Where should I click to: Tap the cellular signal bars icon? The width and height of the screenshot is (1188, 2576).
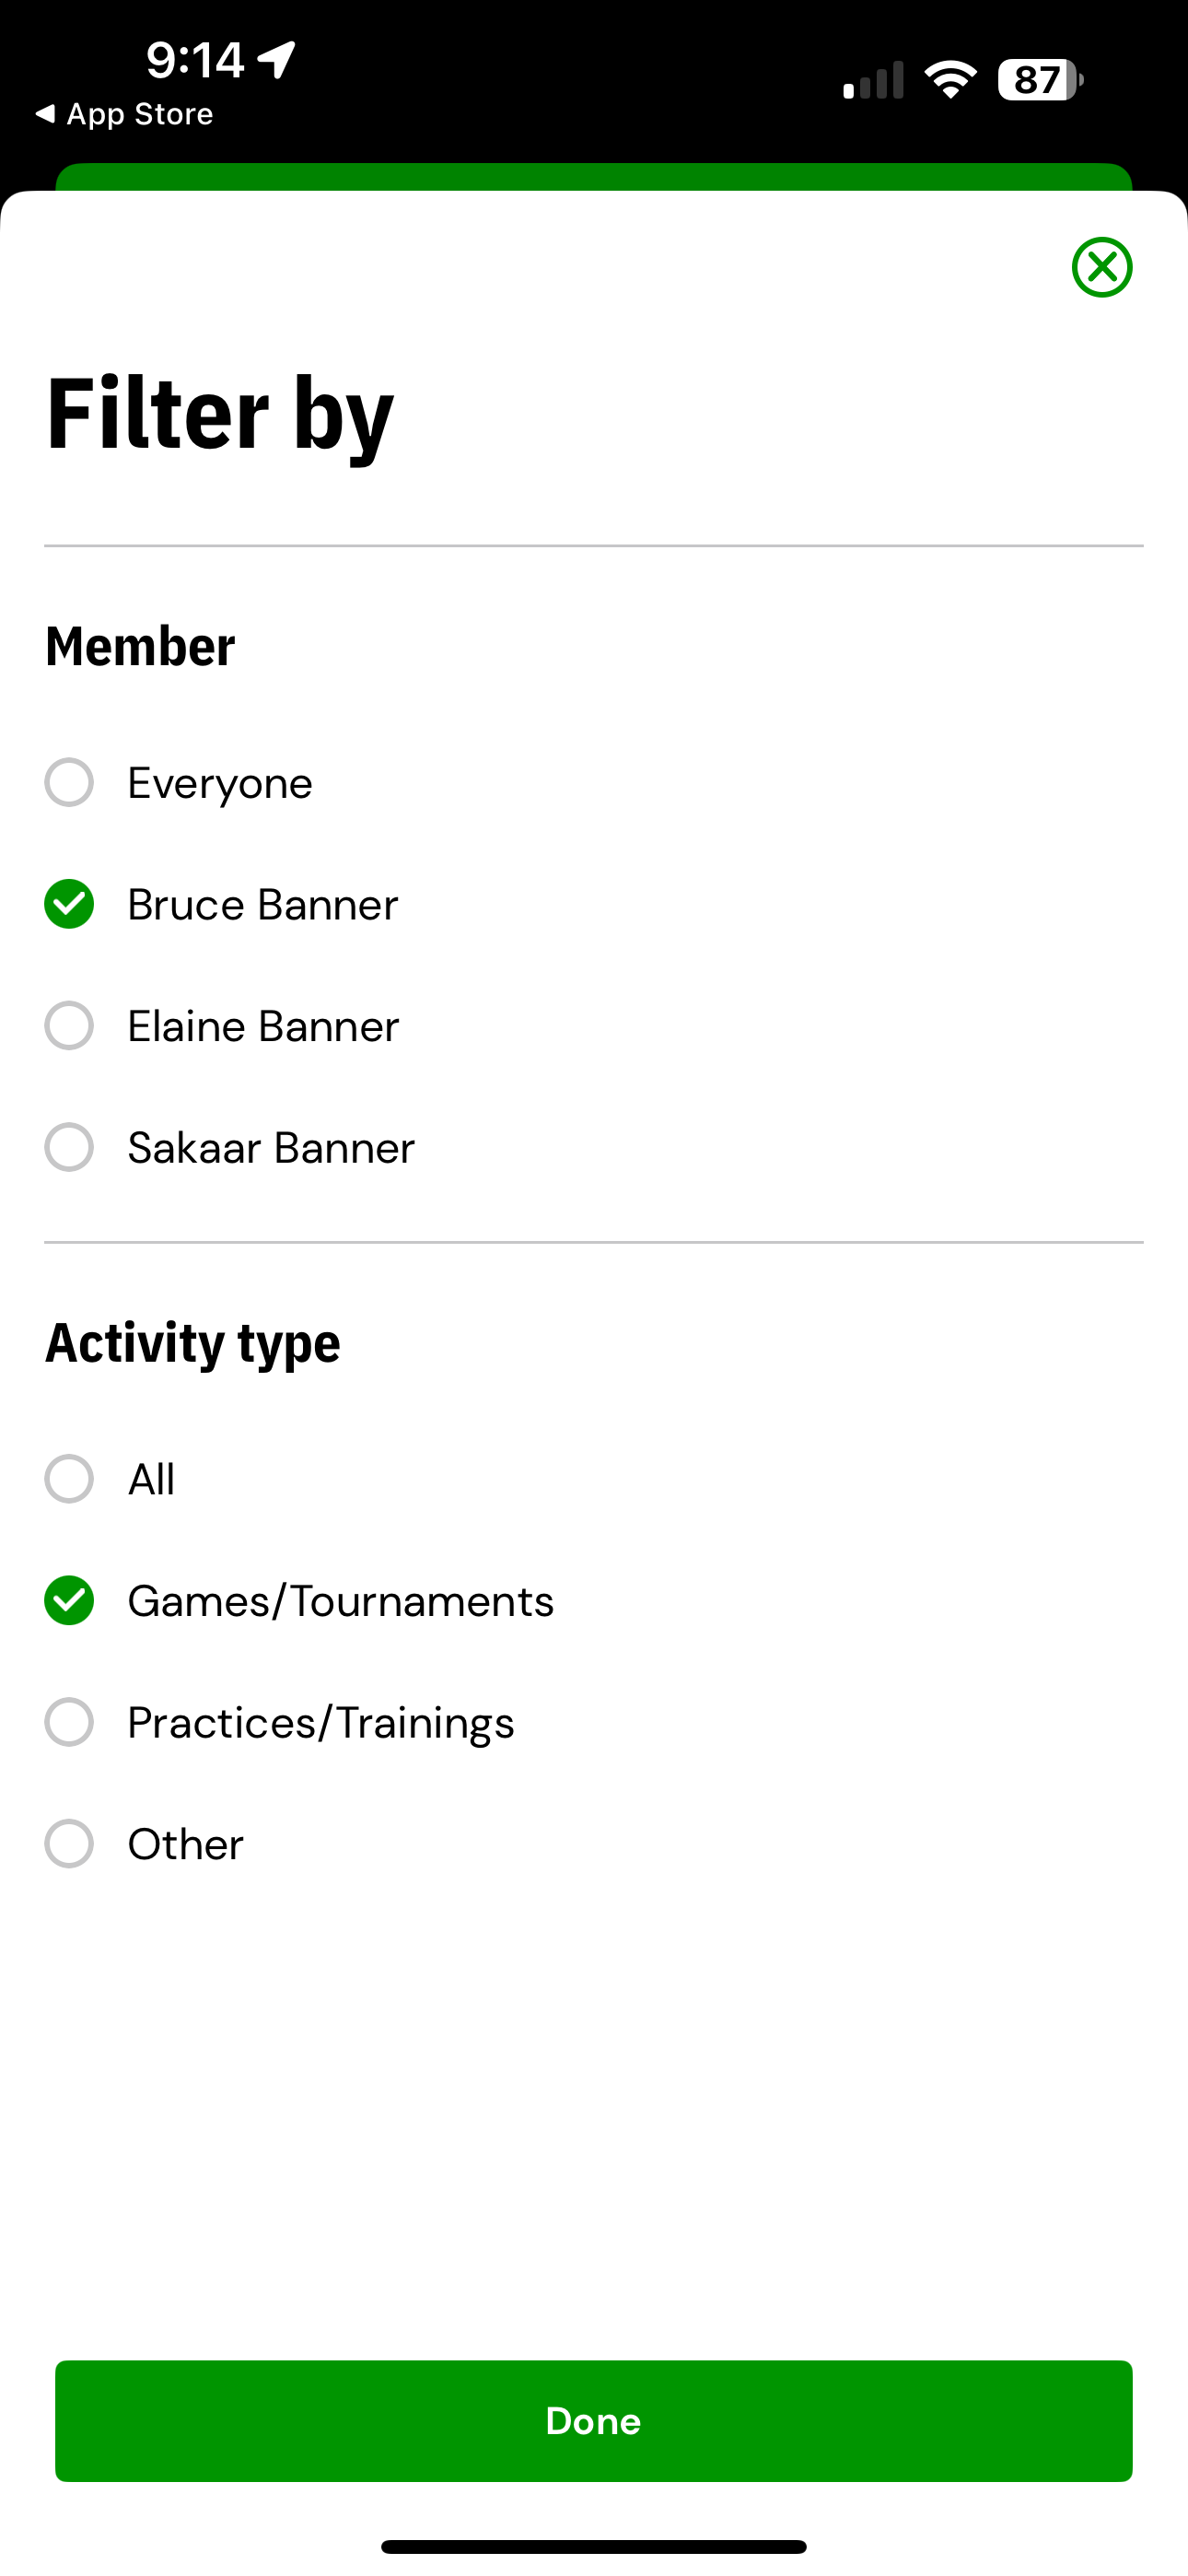[x=873, y=80]
